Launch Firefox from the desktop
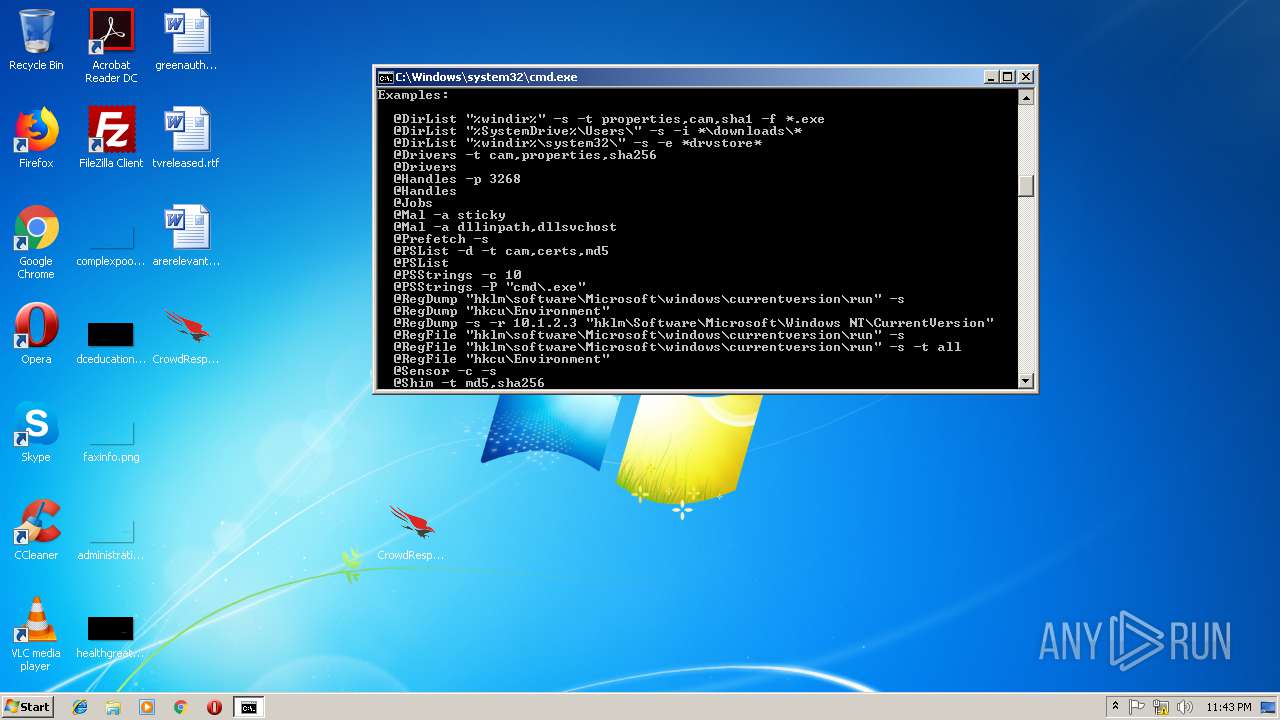Screen dimensions: 1280x720 pyautogui.click(x=36, y=138)
